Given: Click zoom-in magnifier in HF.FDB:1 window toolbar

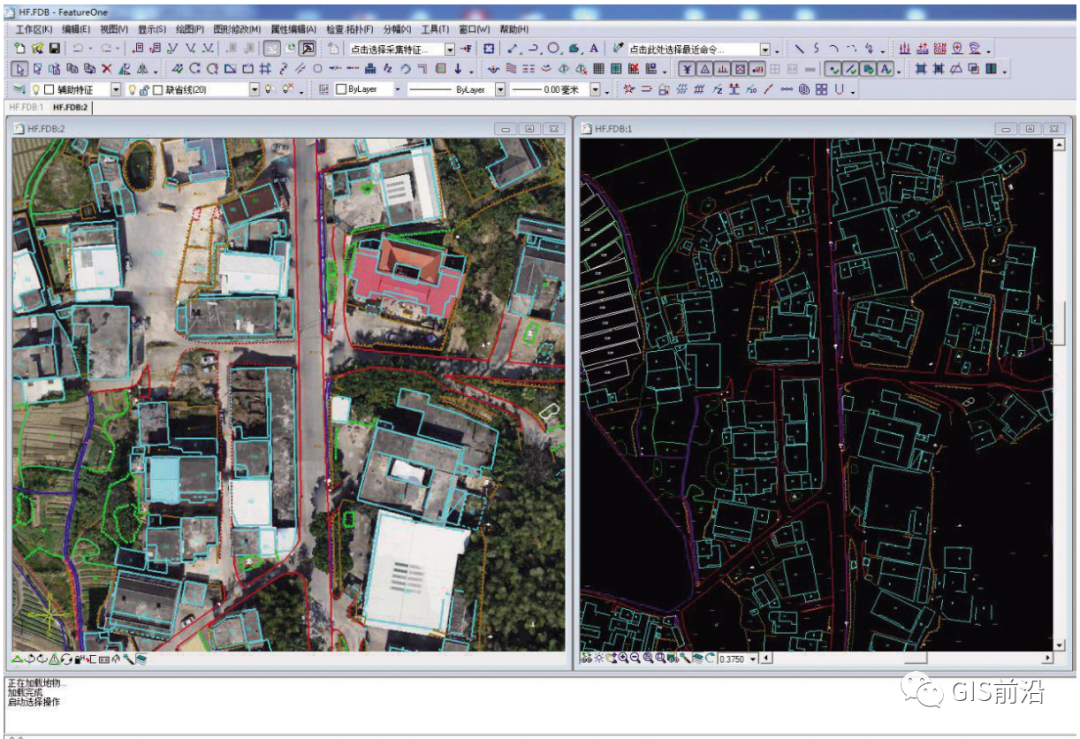Looking at the screenshot, I should (x=623, y=658).
